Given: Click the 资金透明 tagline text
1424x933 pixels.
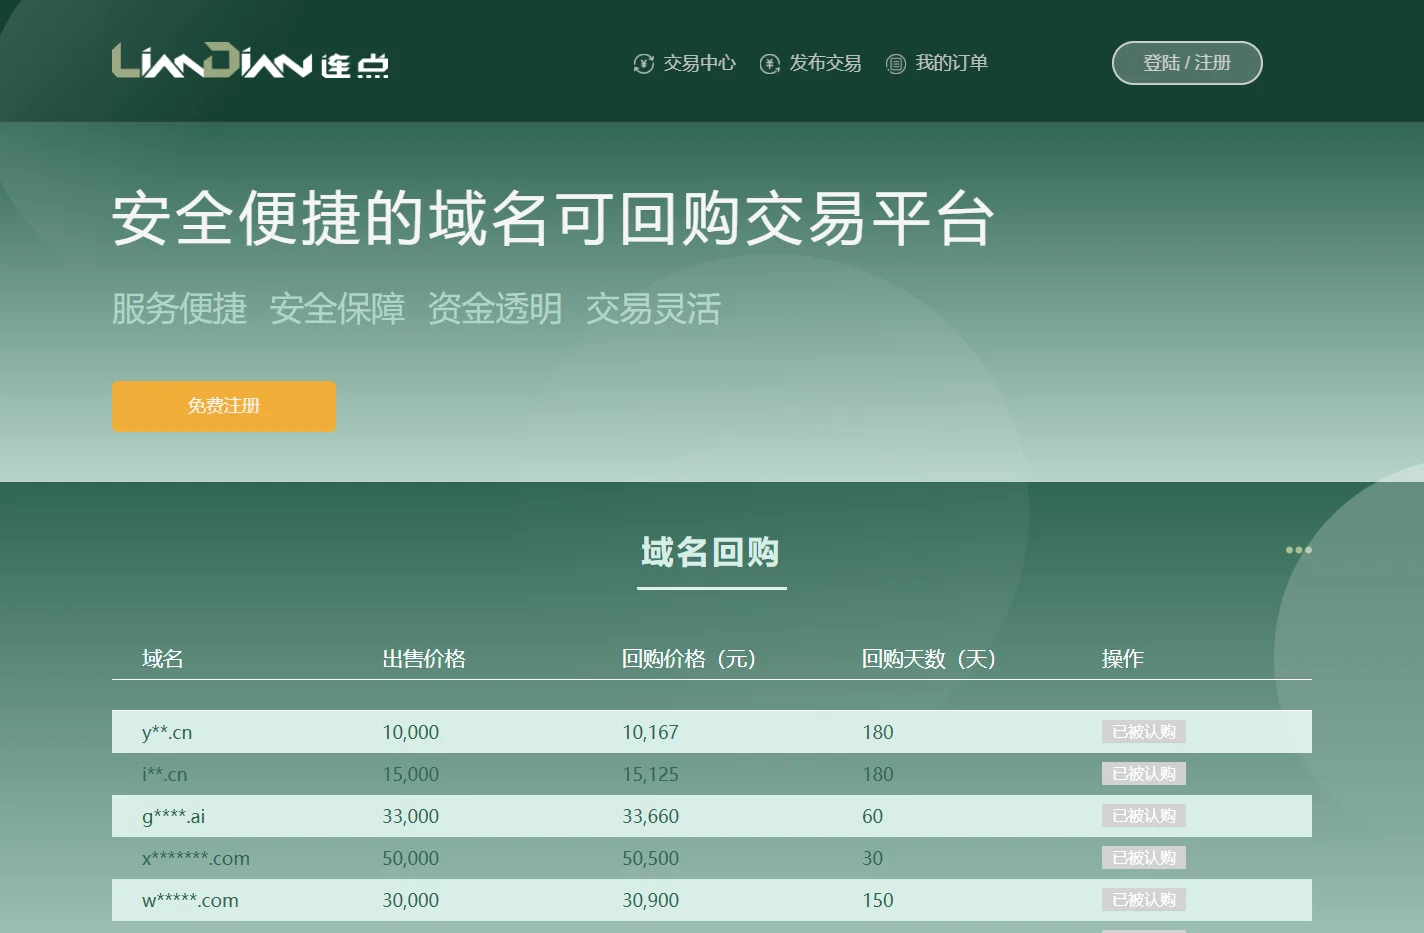Looking at the screenshot, I should click(495, 309).
